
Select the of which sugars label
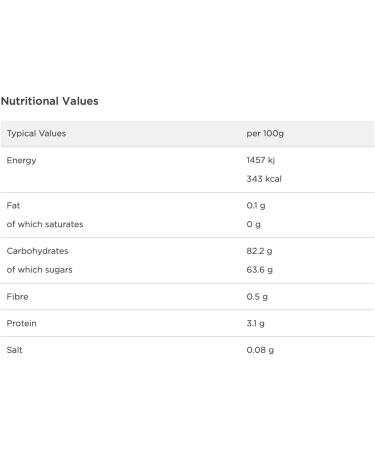coord(39,270)
